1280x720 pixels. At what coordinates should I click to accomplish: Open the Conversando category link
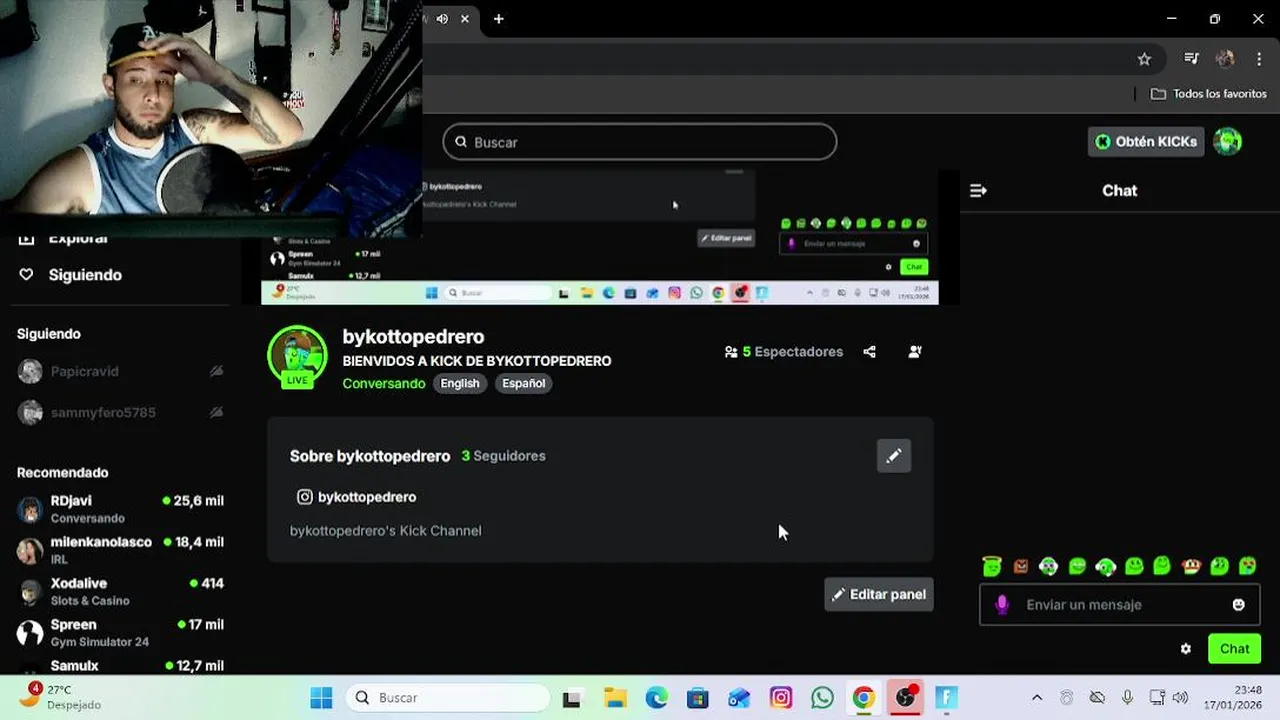pyautogui.click(x=384, y=383)
